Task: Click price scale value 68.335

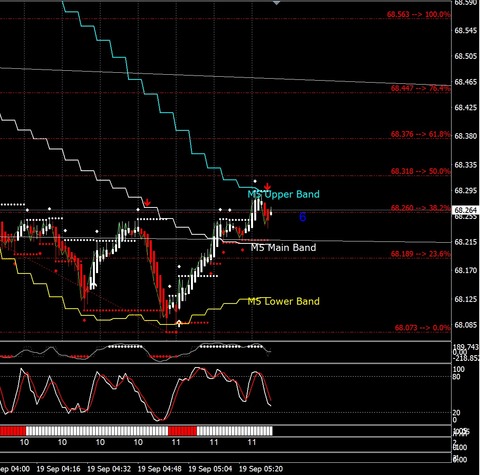Action: pos(466,165)
